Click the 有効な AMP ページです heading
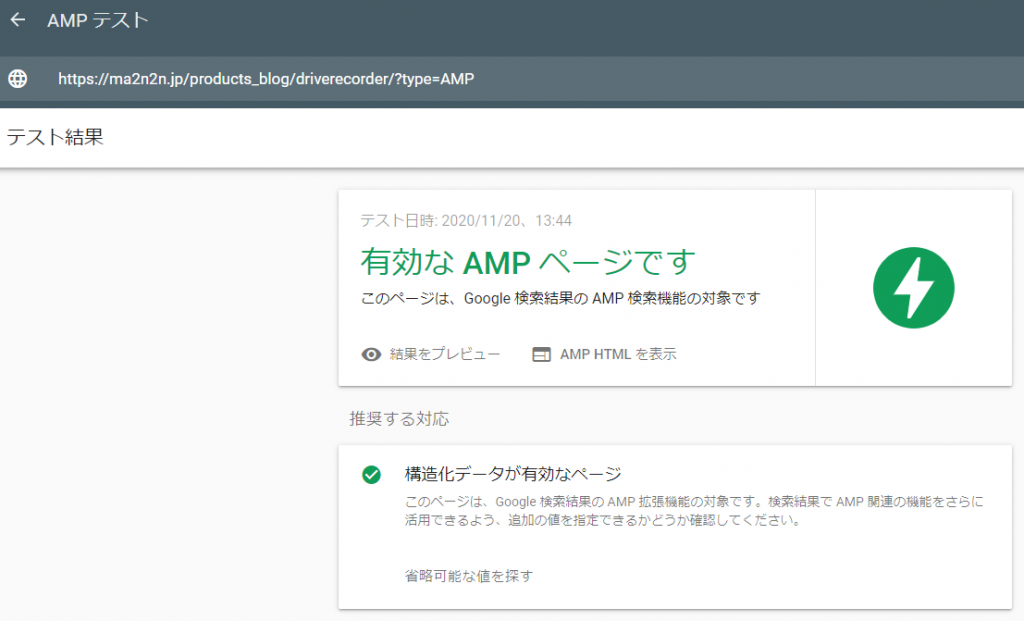This screenshot has height=621, width=1024. click(528, 262)
